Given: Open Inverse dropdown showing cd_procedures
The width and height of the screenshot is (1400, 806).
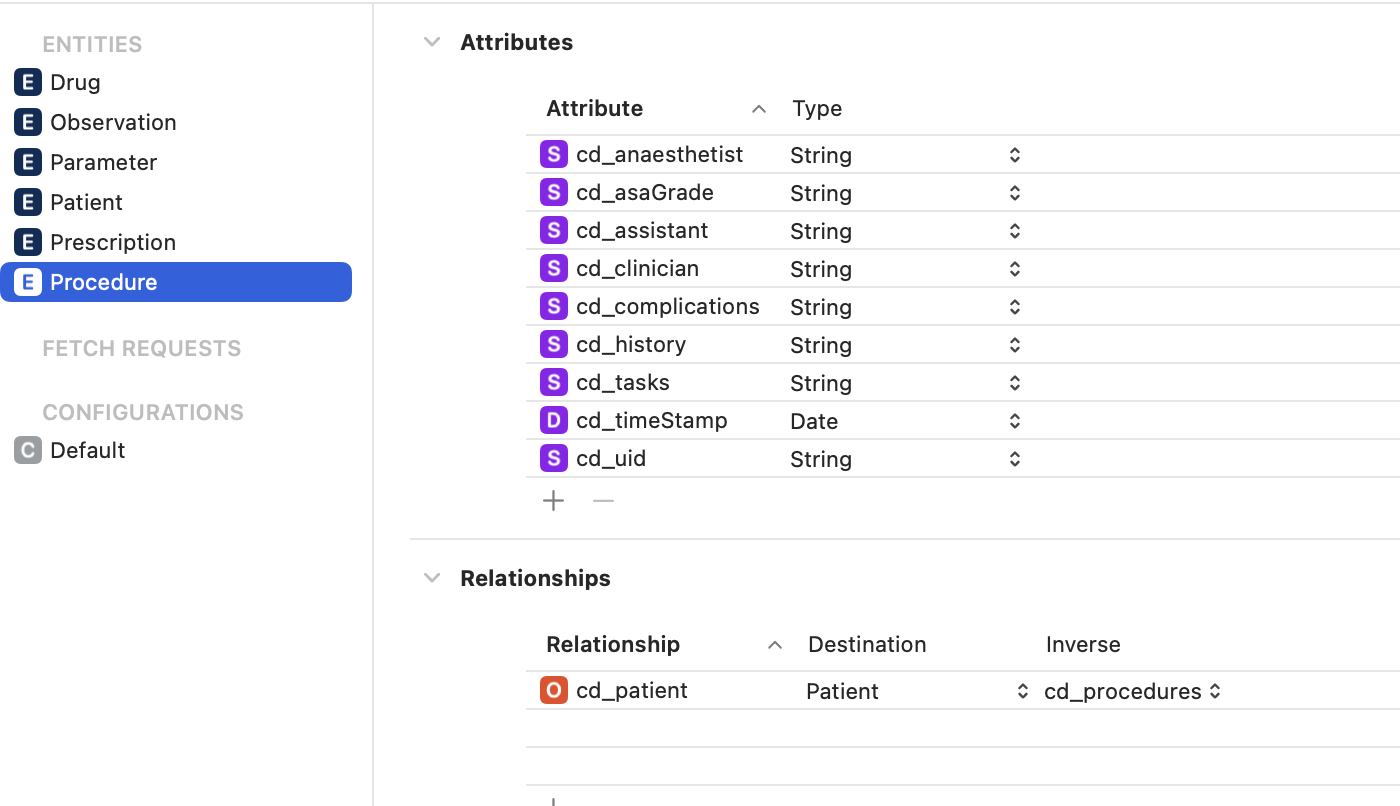Looking at the screenshot, I should click(1215, 691).
